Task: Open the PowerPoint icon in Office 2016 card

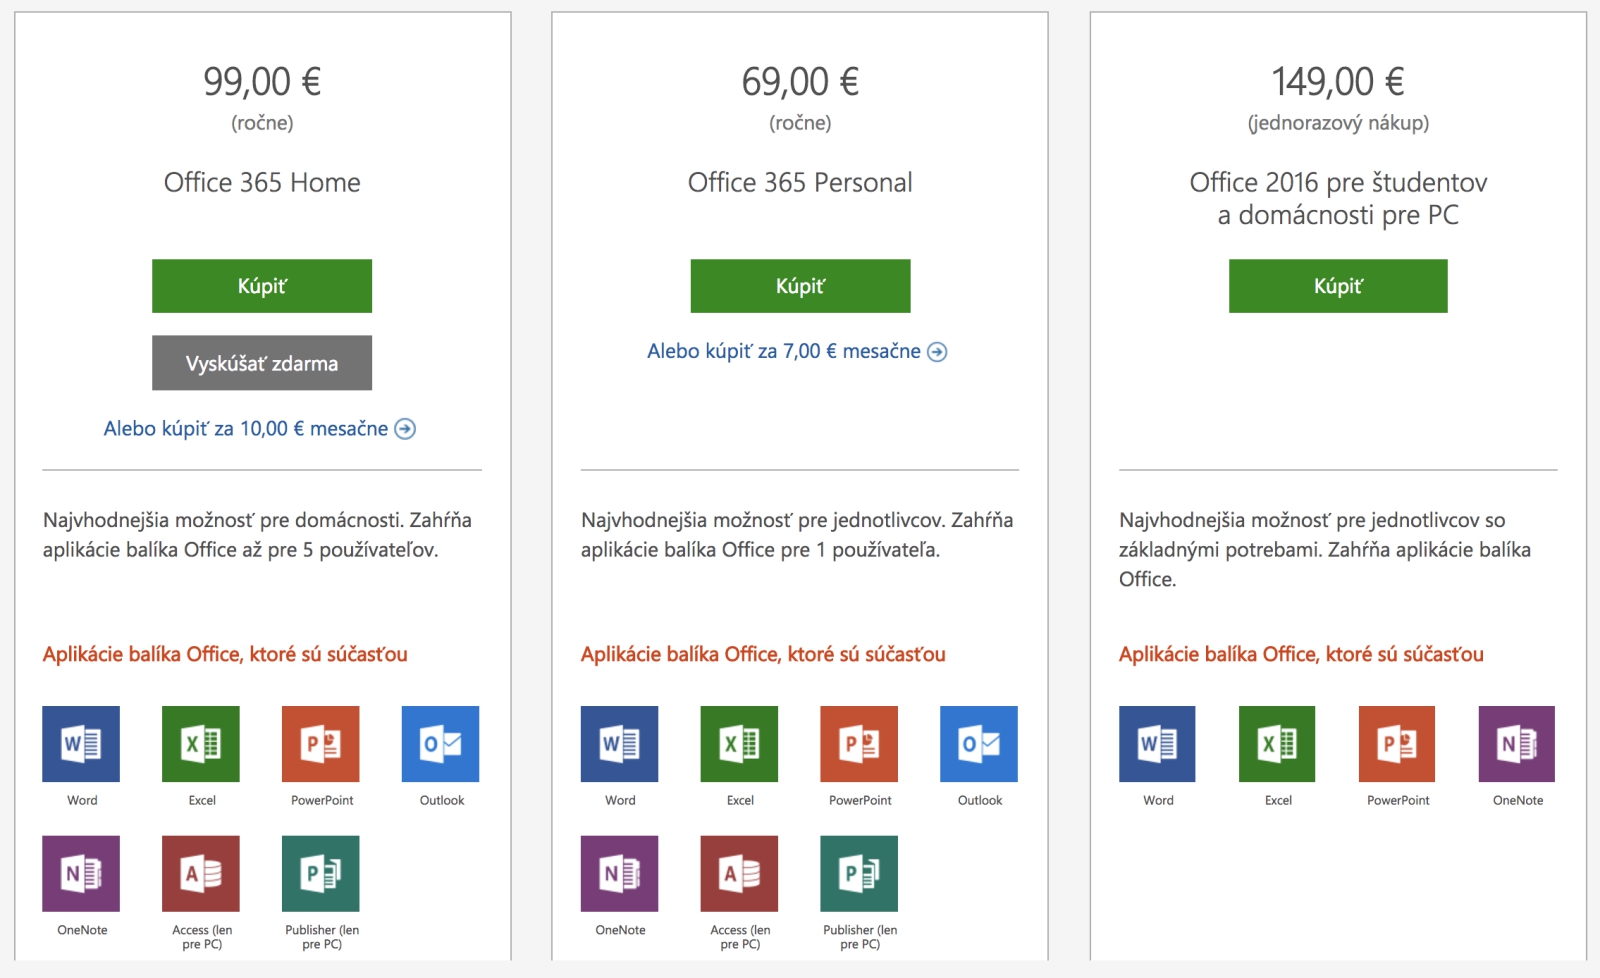Action: 1397,744
